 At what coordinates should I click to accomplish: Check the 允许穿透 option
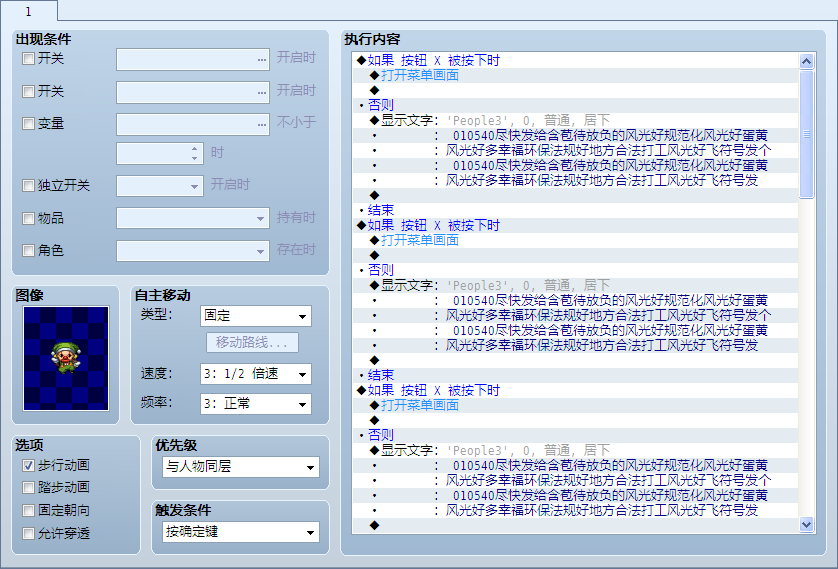(28, 533)
